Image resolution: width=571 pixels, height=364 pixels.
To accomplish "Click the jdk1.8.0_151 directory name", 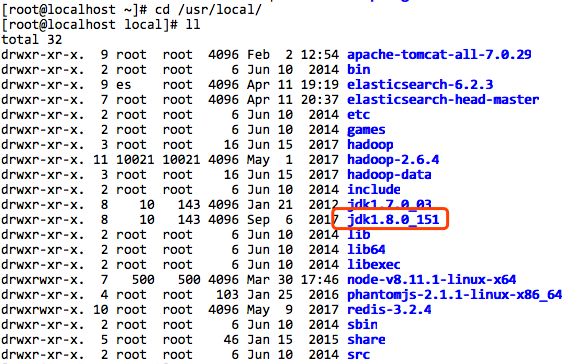I will pos(393,220).
